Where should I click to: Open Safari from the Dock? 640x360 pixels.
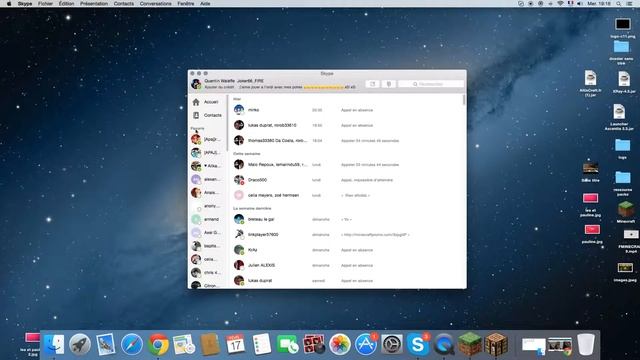[x=131, y=344]
